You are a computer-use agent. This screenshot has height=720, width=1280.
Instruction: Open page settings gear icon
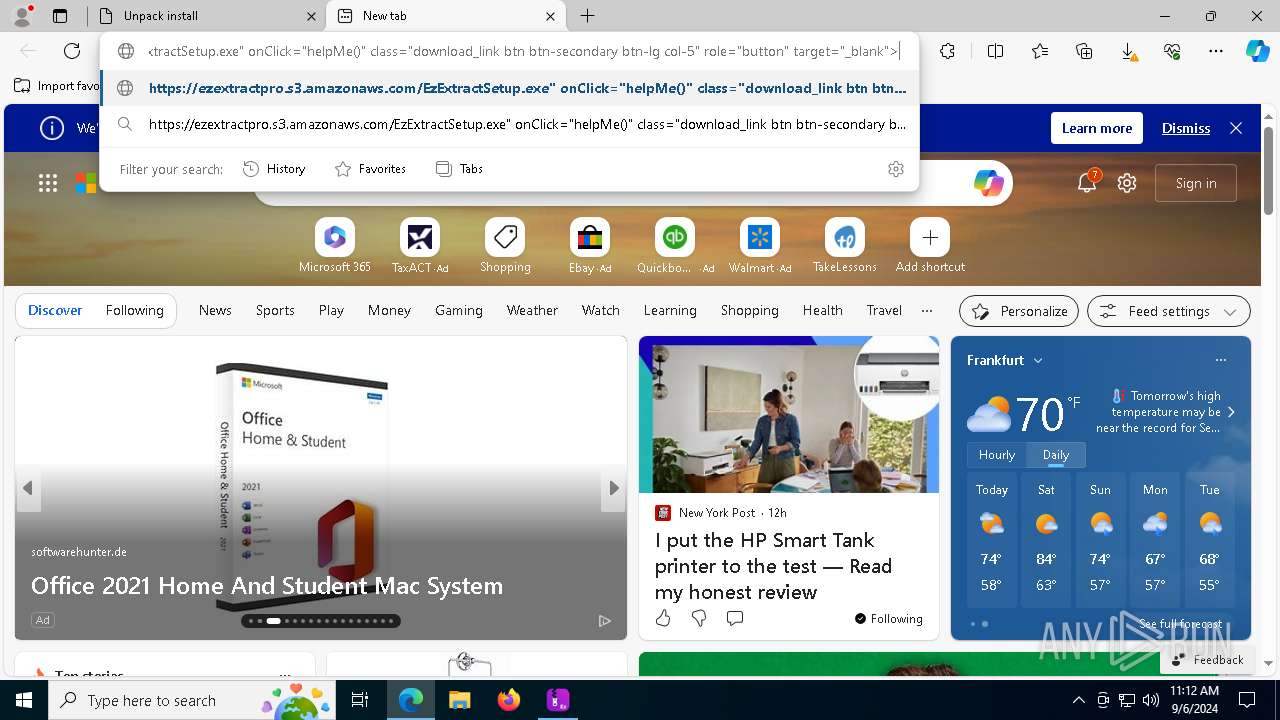point(1127,183)
